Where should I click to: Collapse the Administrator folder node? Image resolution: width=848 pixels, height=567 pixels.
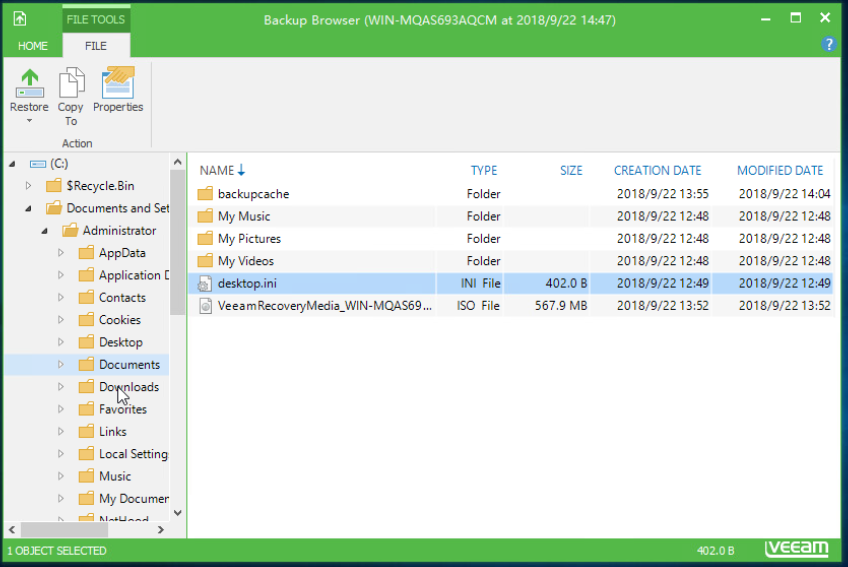point(44,231)
